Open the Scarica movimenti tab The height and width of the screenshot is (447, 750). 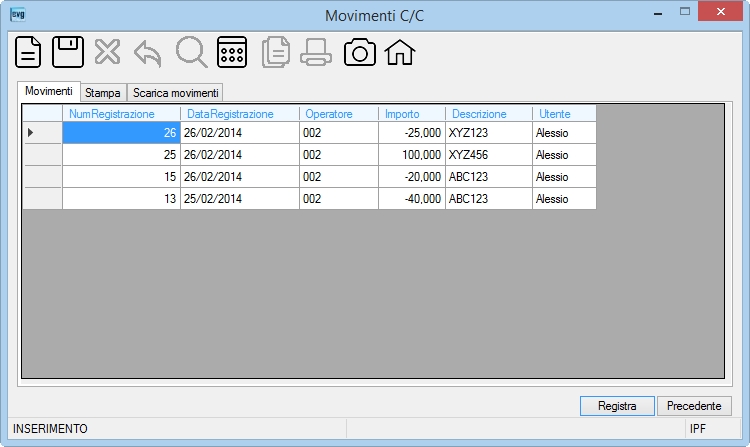[x=176, y=92]
